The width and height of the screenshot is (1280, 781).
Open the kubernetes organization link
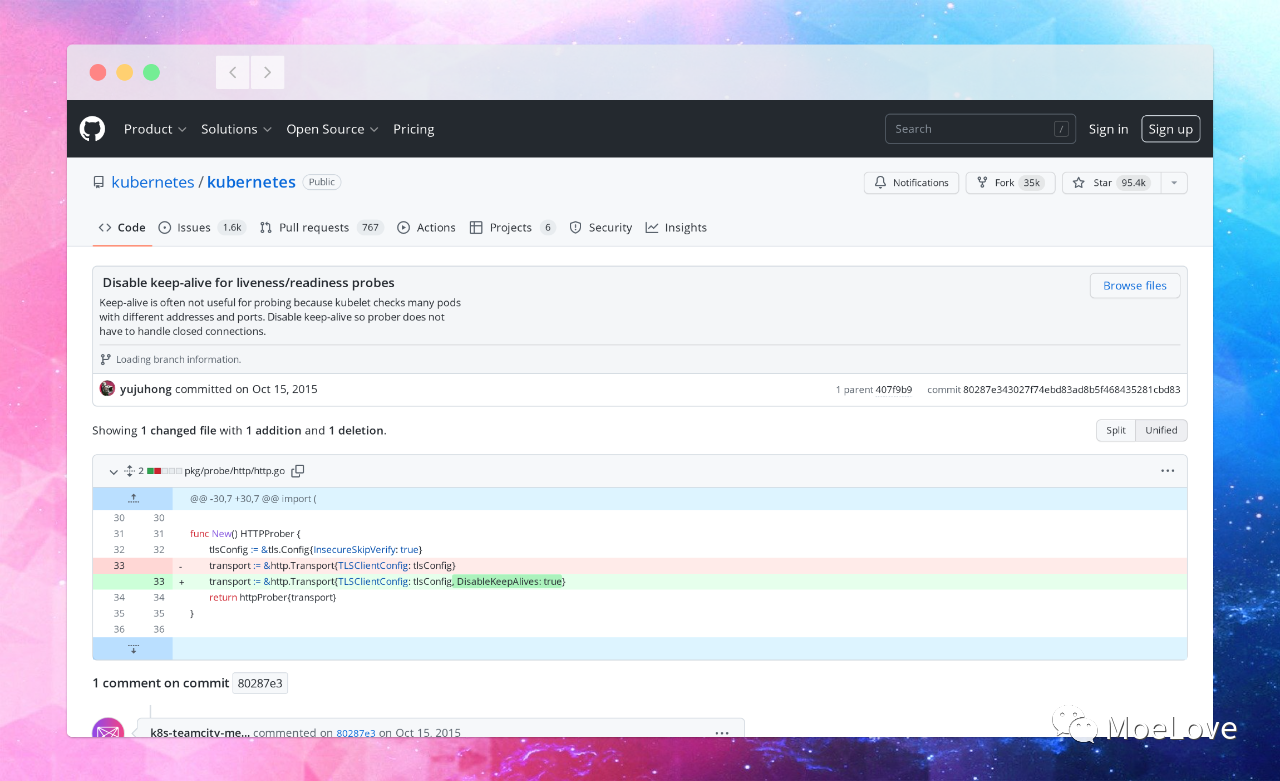click(153, 182)
